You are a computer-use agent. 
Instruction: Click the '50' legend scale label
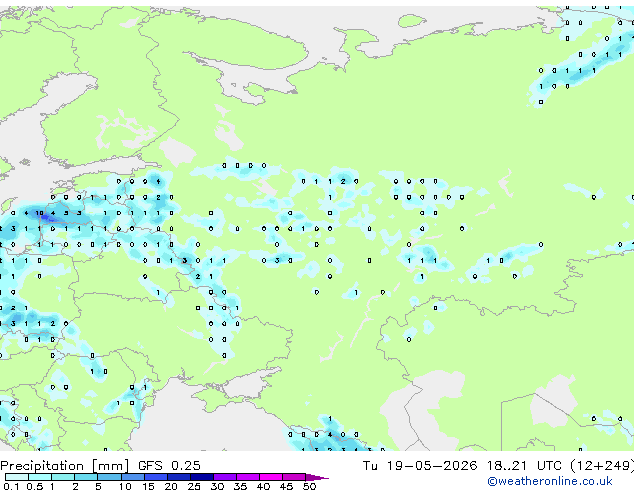pyautogui.click(x=309, y=486)
